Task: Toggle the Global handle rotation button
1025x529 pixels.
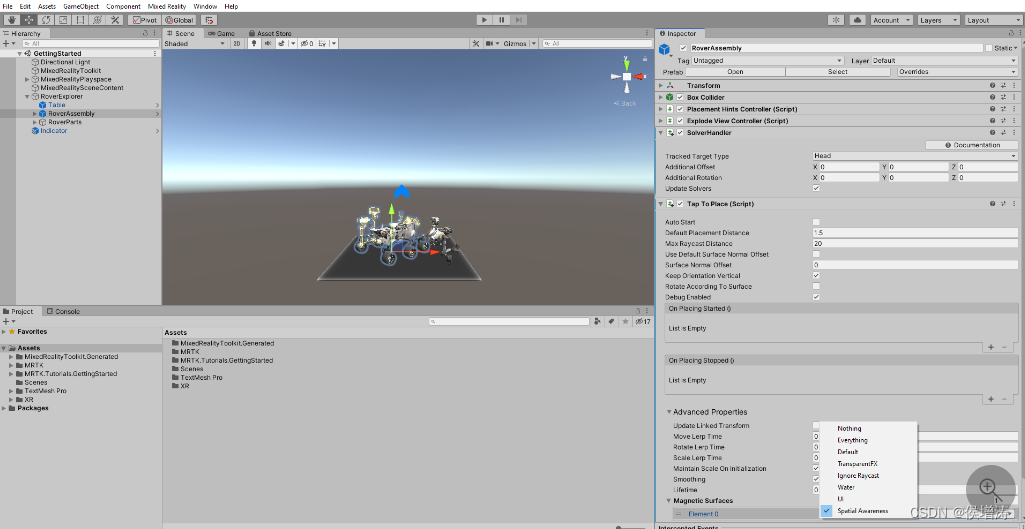Action: point(180,20)
